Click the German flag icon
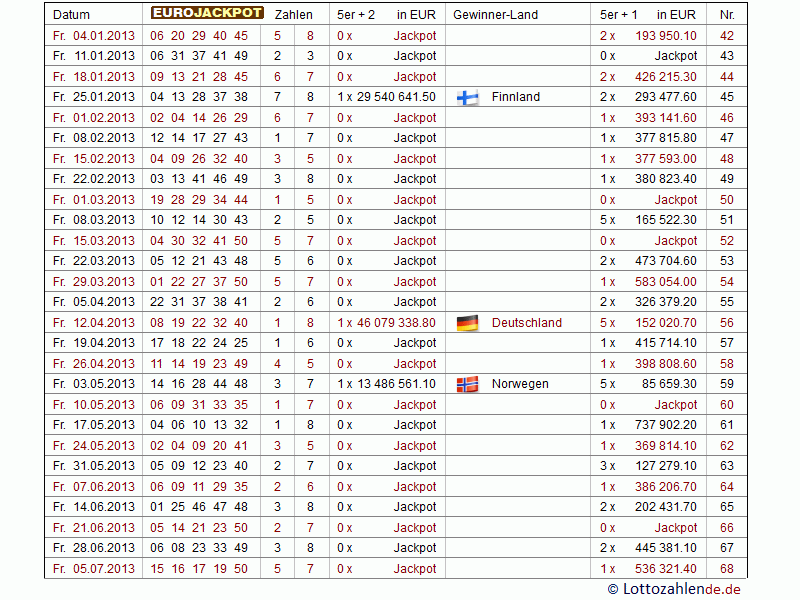Image resolution: width=800 pixels, height=600 pixels. click(x=467, y=323)
